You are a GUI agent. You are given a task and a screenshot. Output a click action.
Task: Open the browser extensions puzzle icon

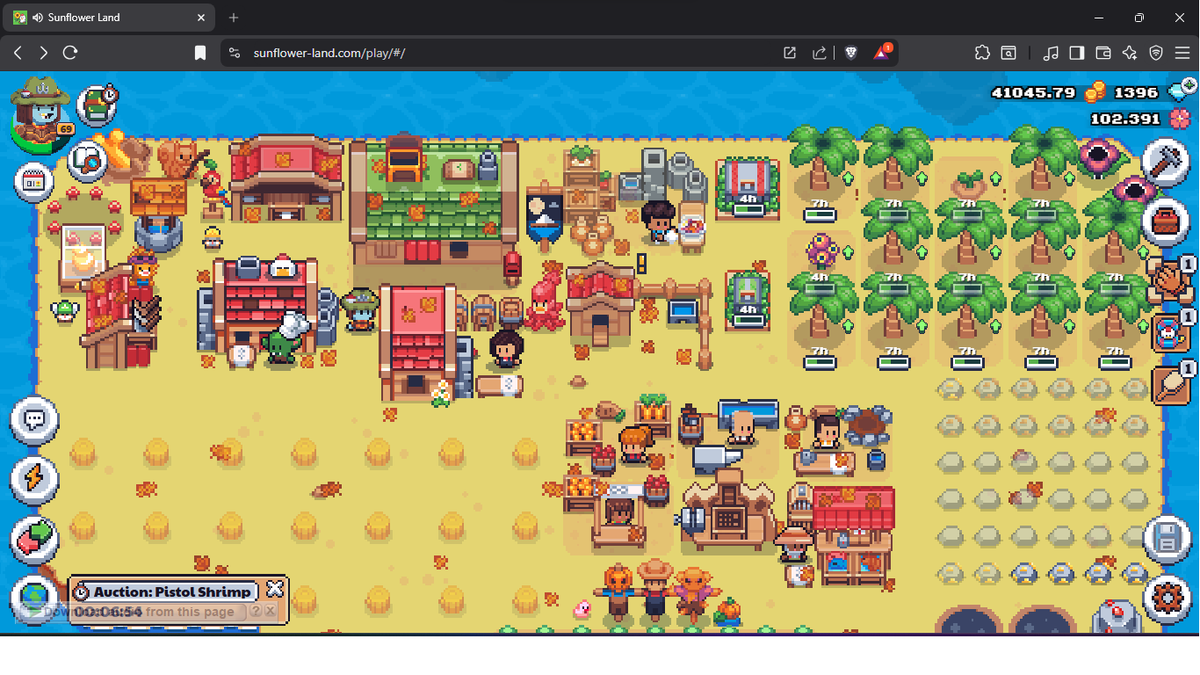click(x=982, y=53)
